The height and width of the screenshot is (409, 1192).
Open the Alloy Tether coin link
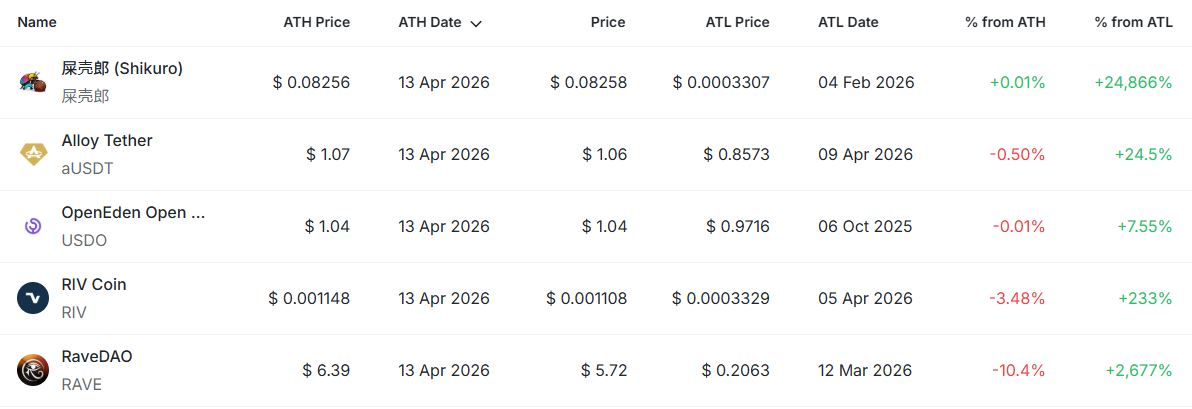(107, 141)
